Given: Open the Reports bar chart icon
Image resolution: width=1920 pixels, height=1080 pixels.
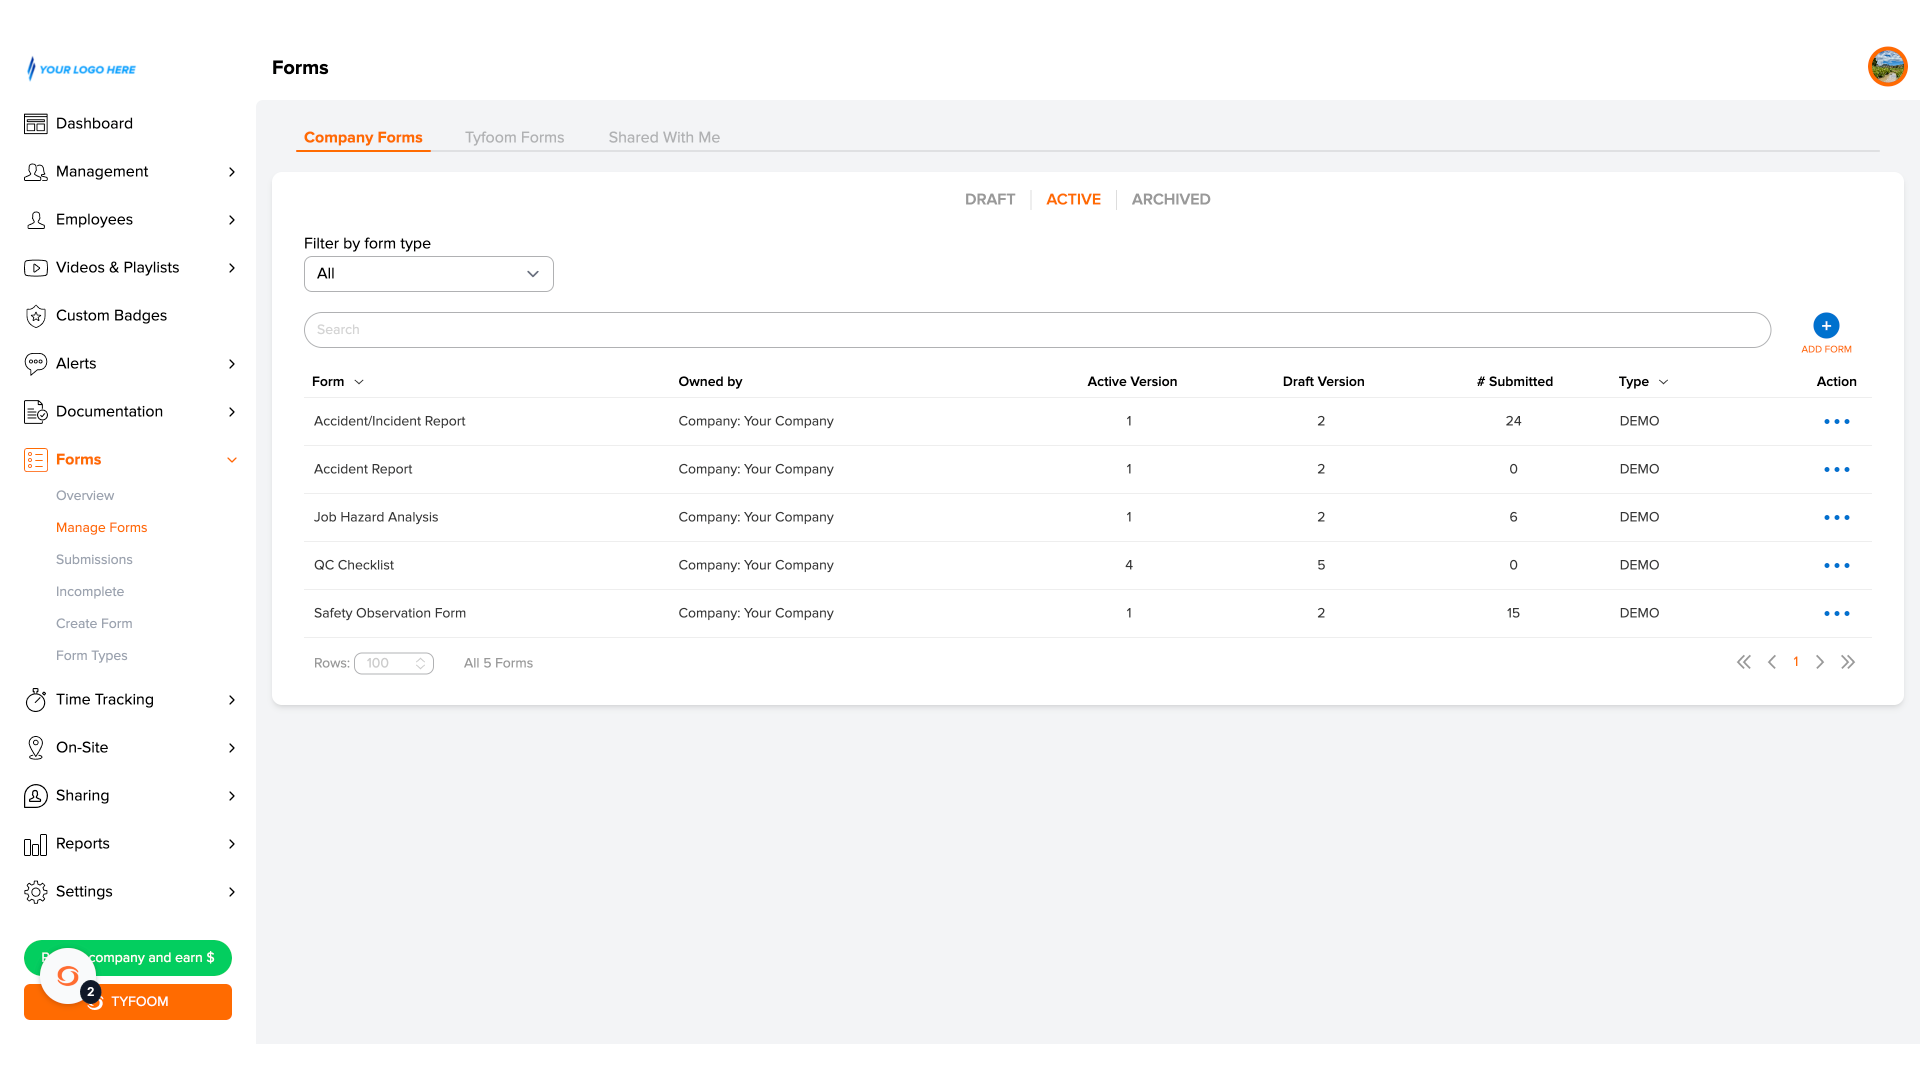Looking at the screenshot, I should click(x=36, y=844).
